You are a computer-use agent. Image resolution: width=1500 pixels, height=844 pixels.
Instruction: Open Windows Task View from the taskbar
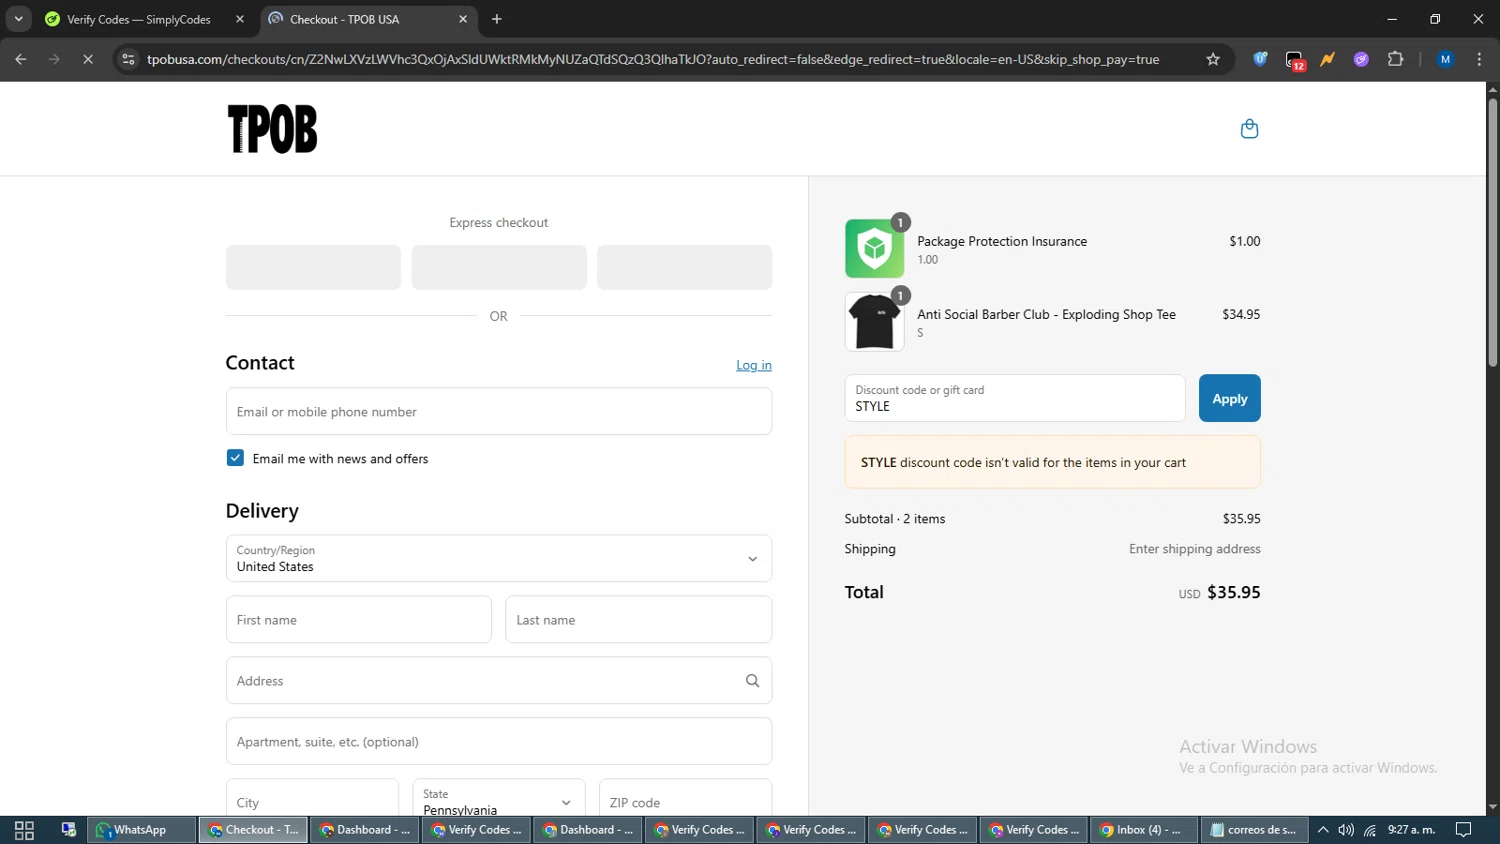coord(25,830)
